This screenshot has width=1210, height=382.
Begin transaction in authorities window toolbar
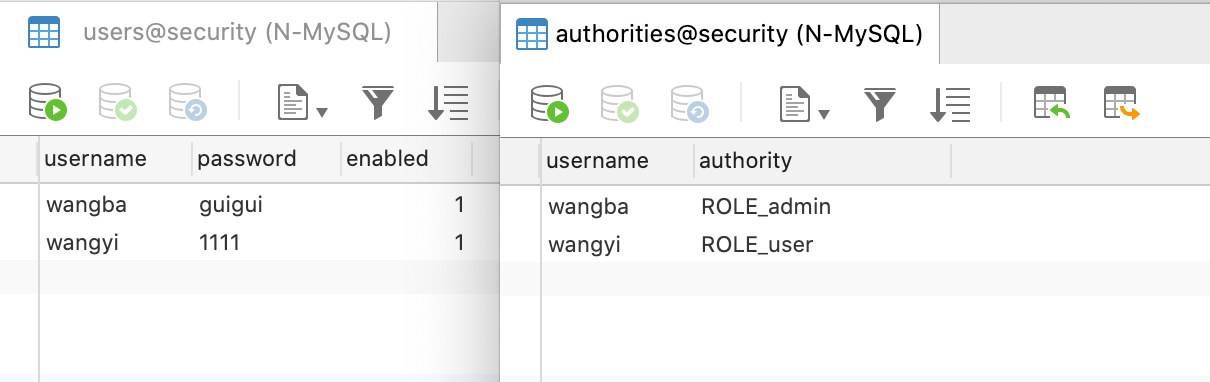click(x=549, y=103)
